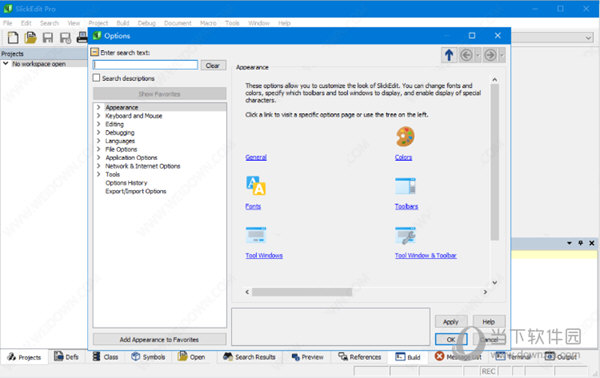Open the Search menu

(x=49, y=23)
